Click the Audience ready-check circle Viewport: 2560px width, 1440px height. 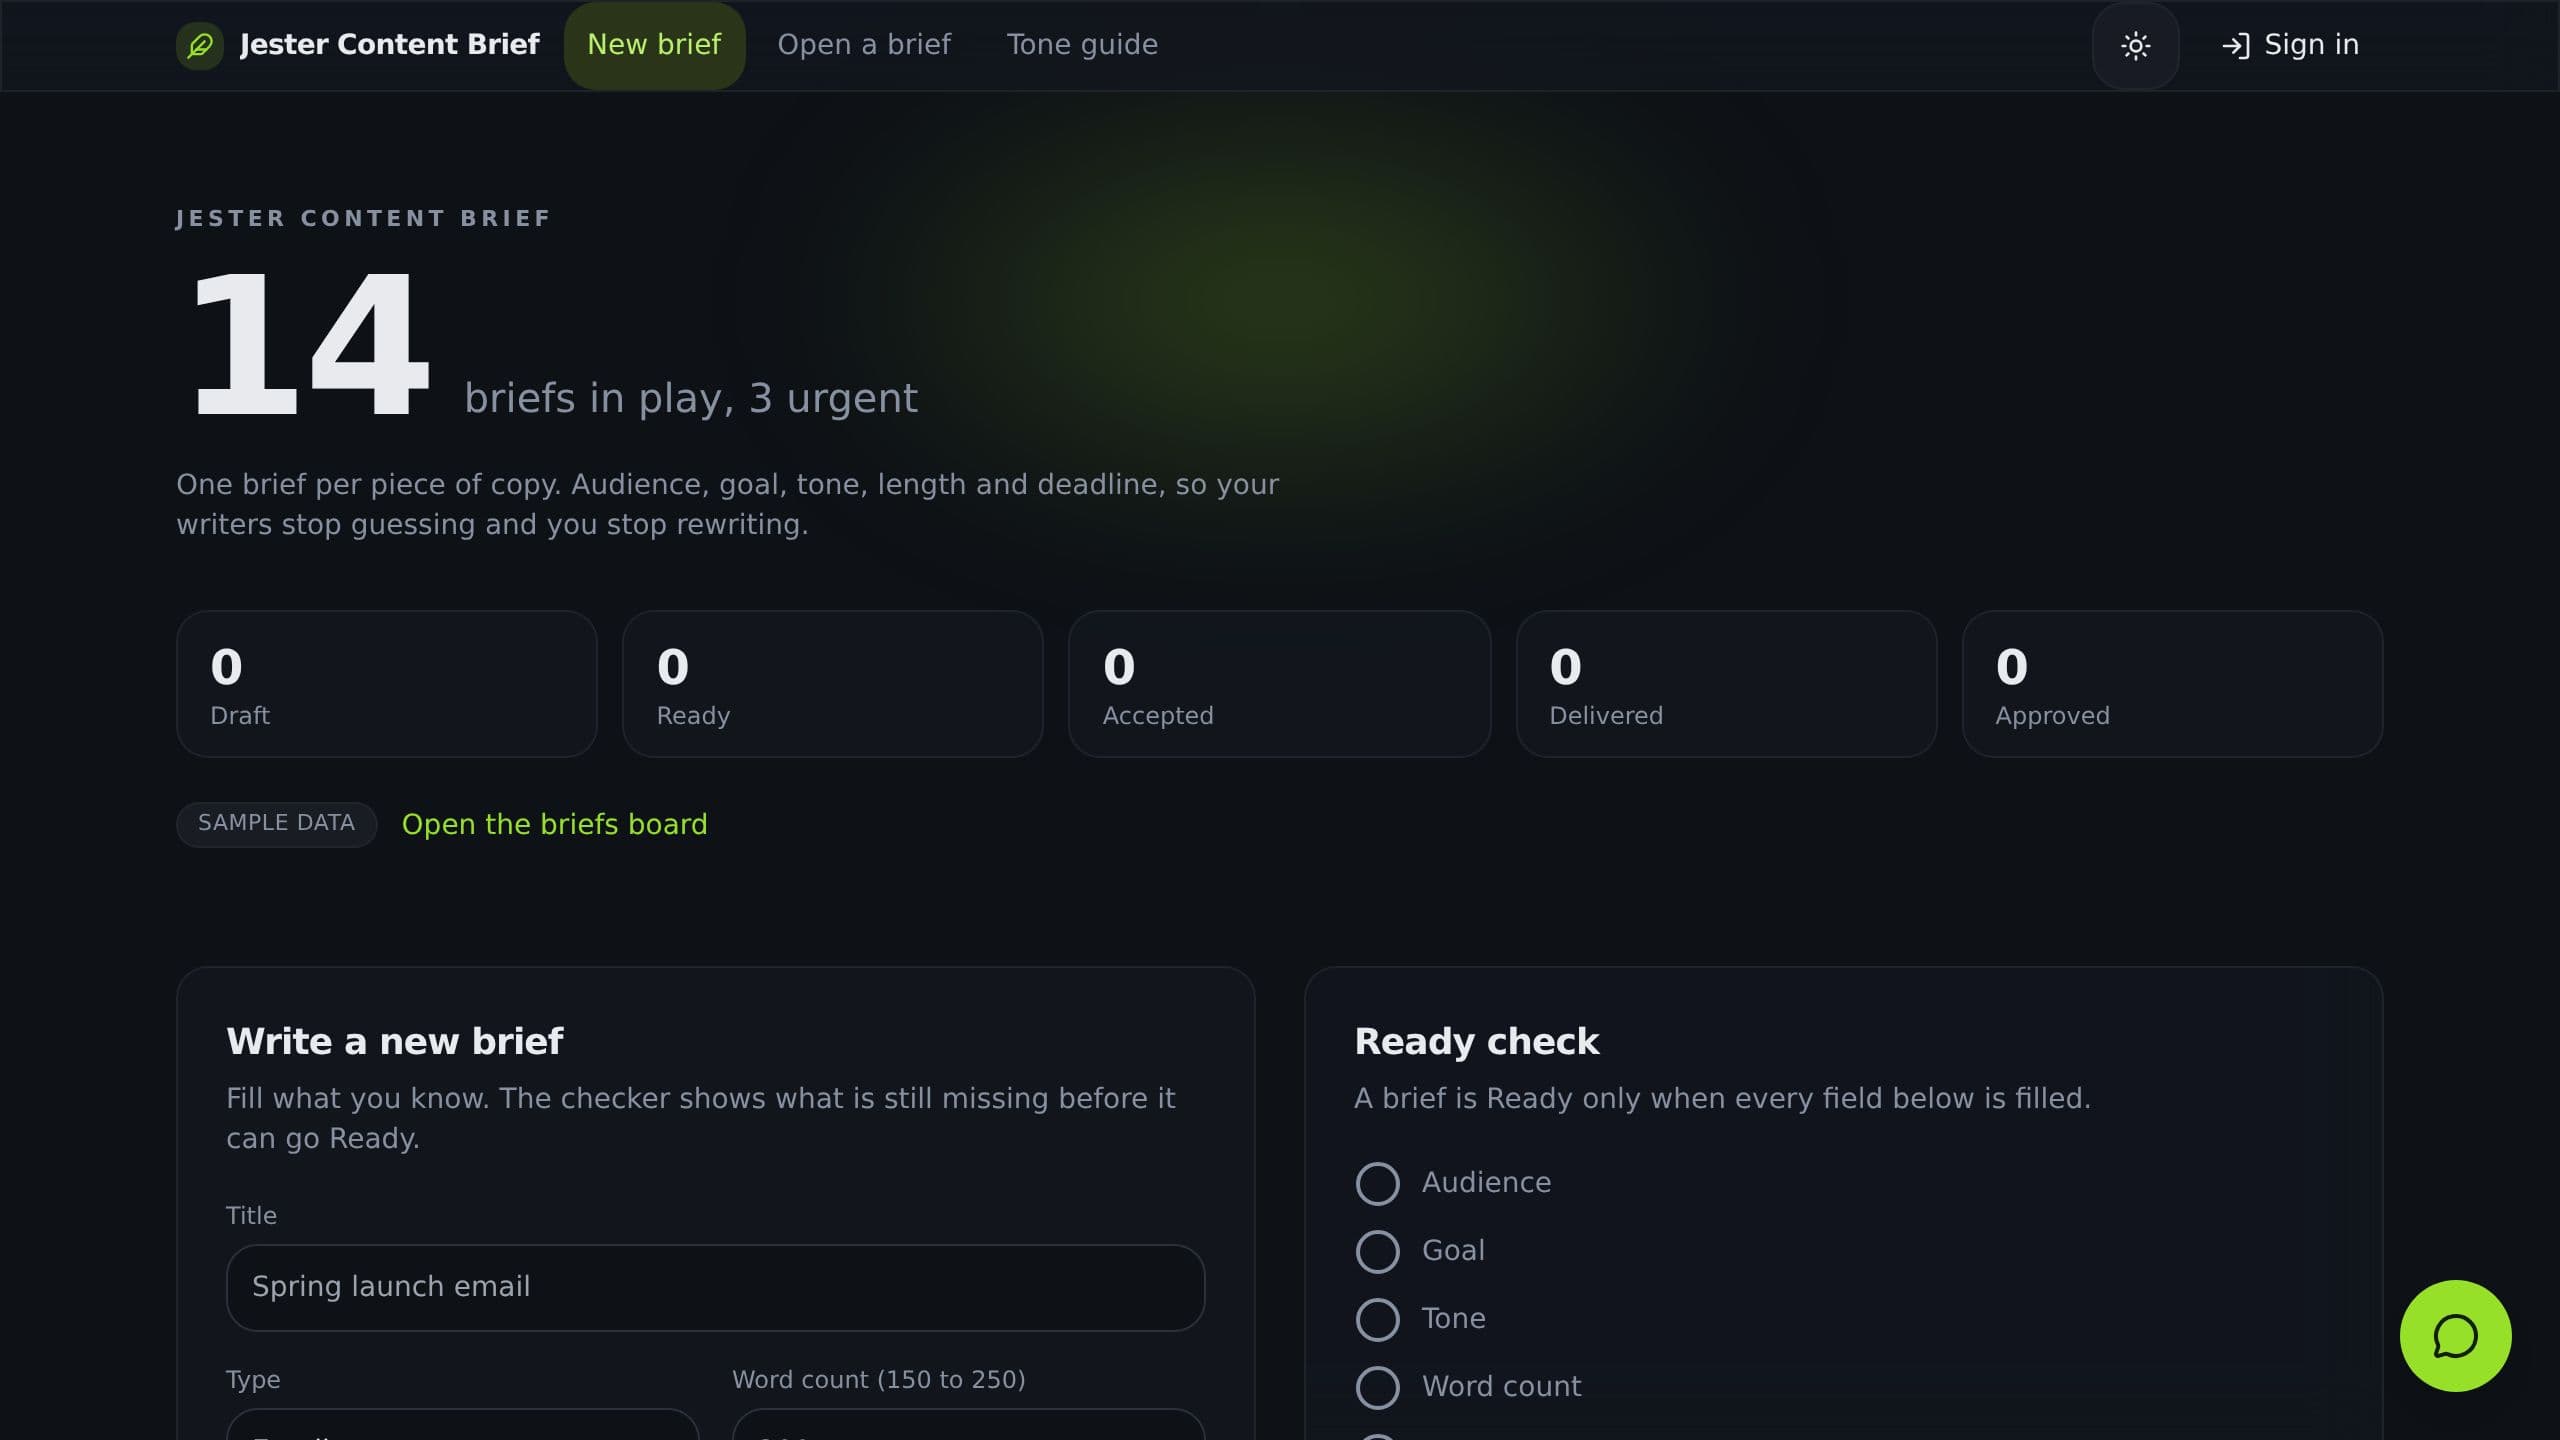pyautogui.click(x=1377, y=1183)
